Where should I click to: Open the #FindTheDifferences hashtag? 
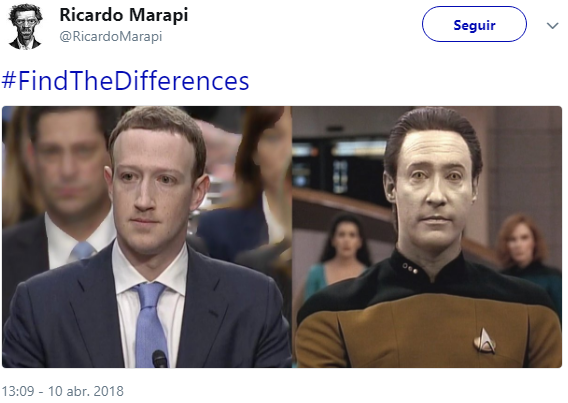[x=125, y=80]
